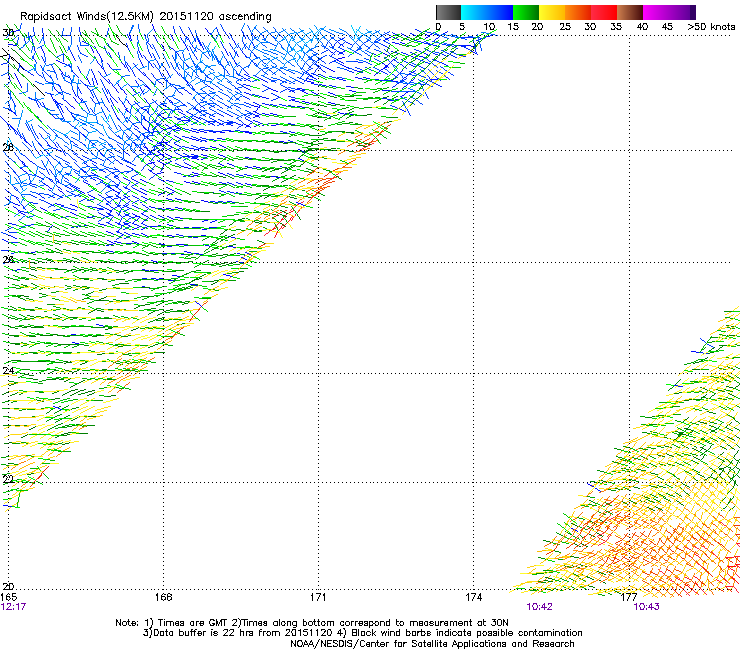Click the 'Times are GMT' note line
Screen dimensions: 740x650
tap(311, 623)
